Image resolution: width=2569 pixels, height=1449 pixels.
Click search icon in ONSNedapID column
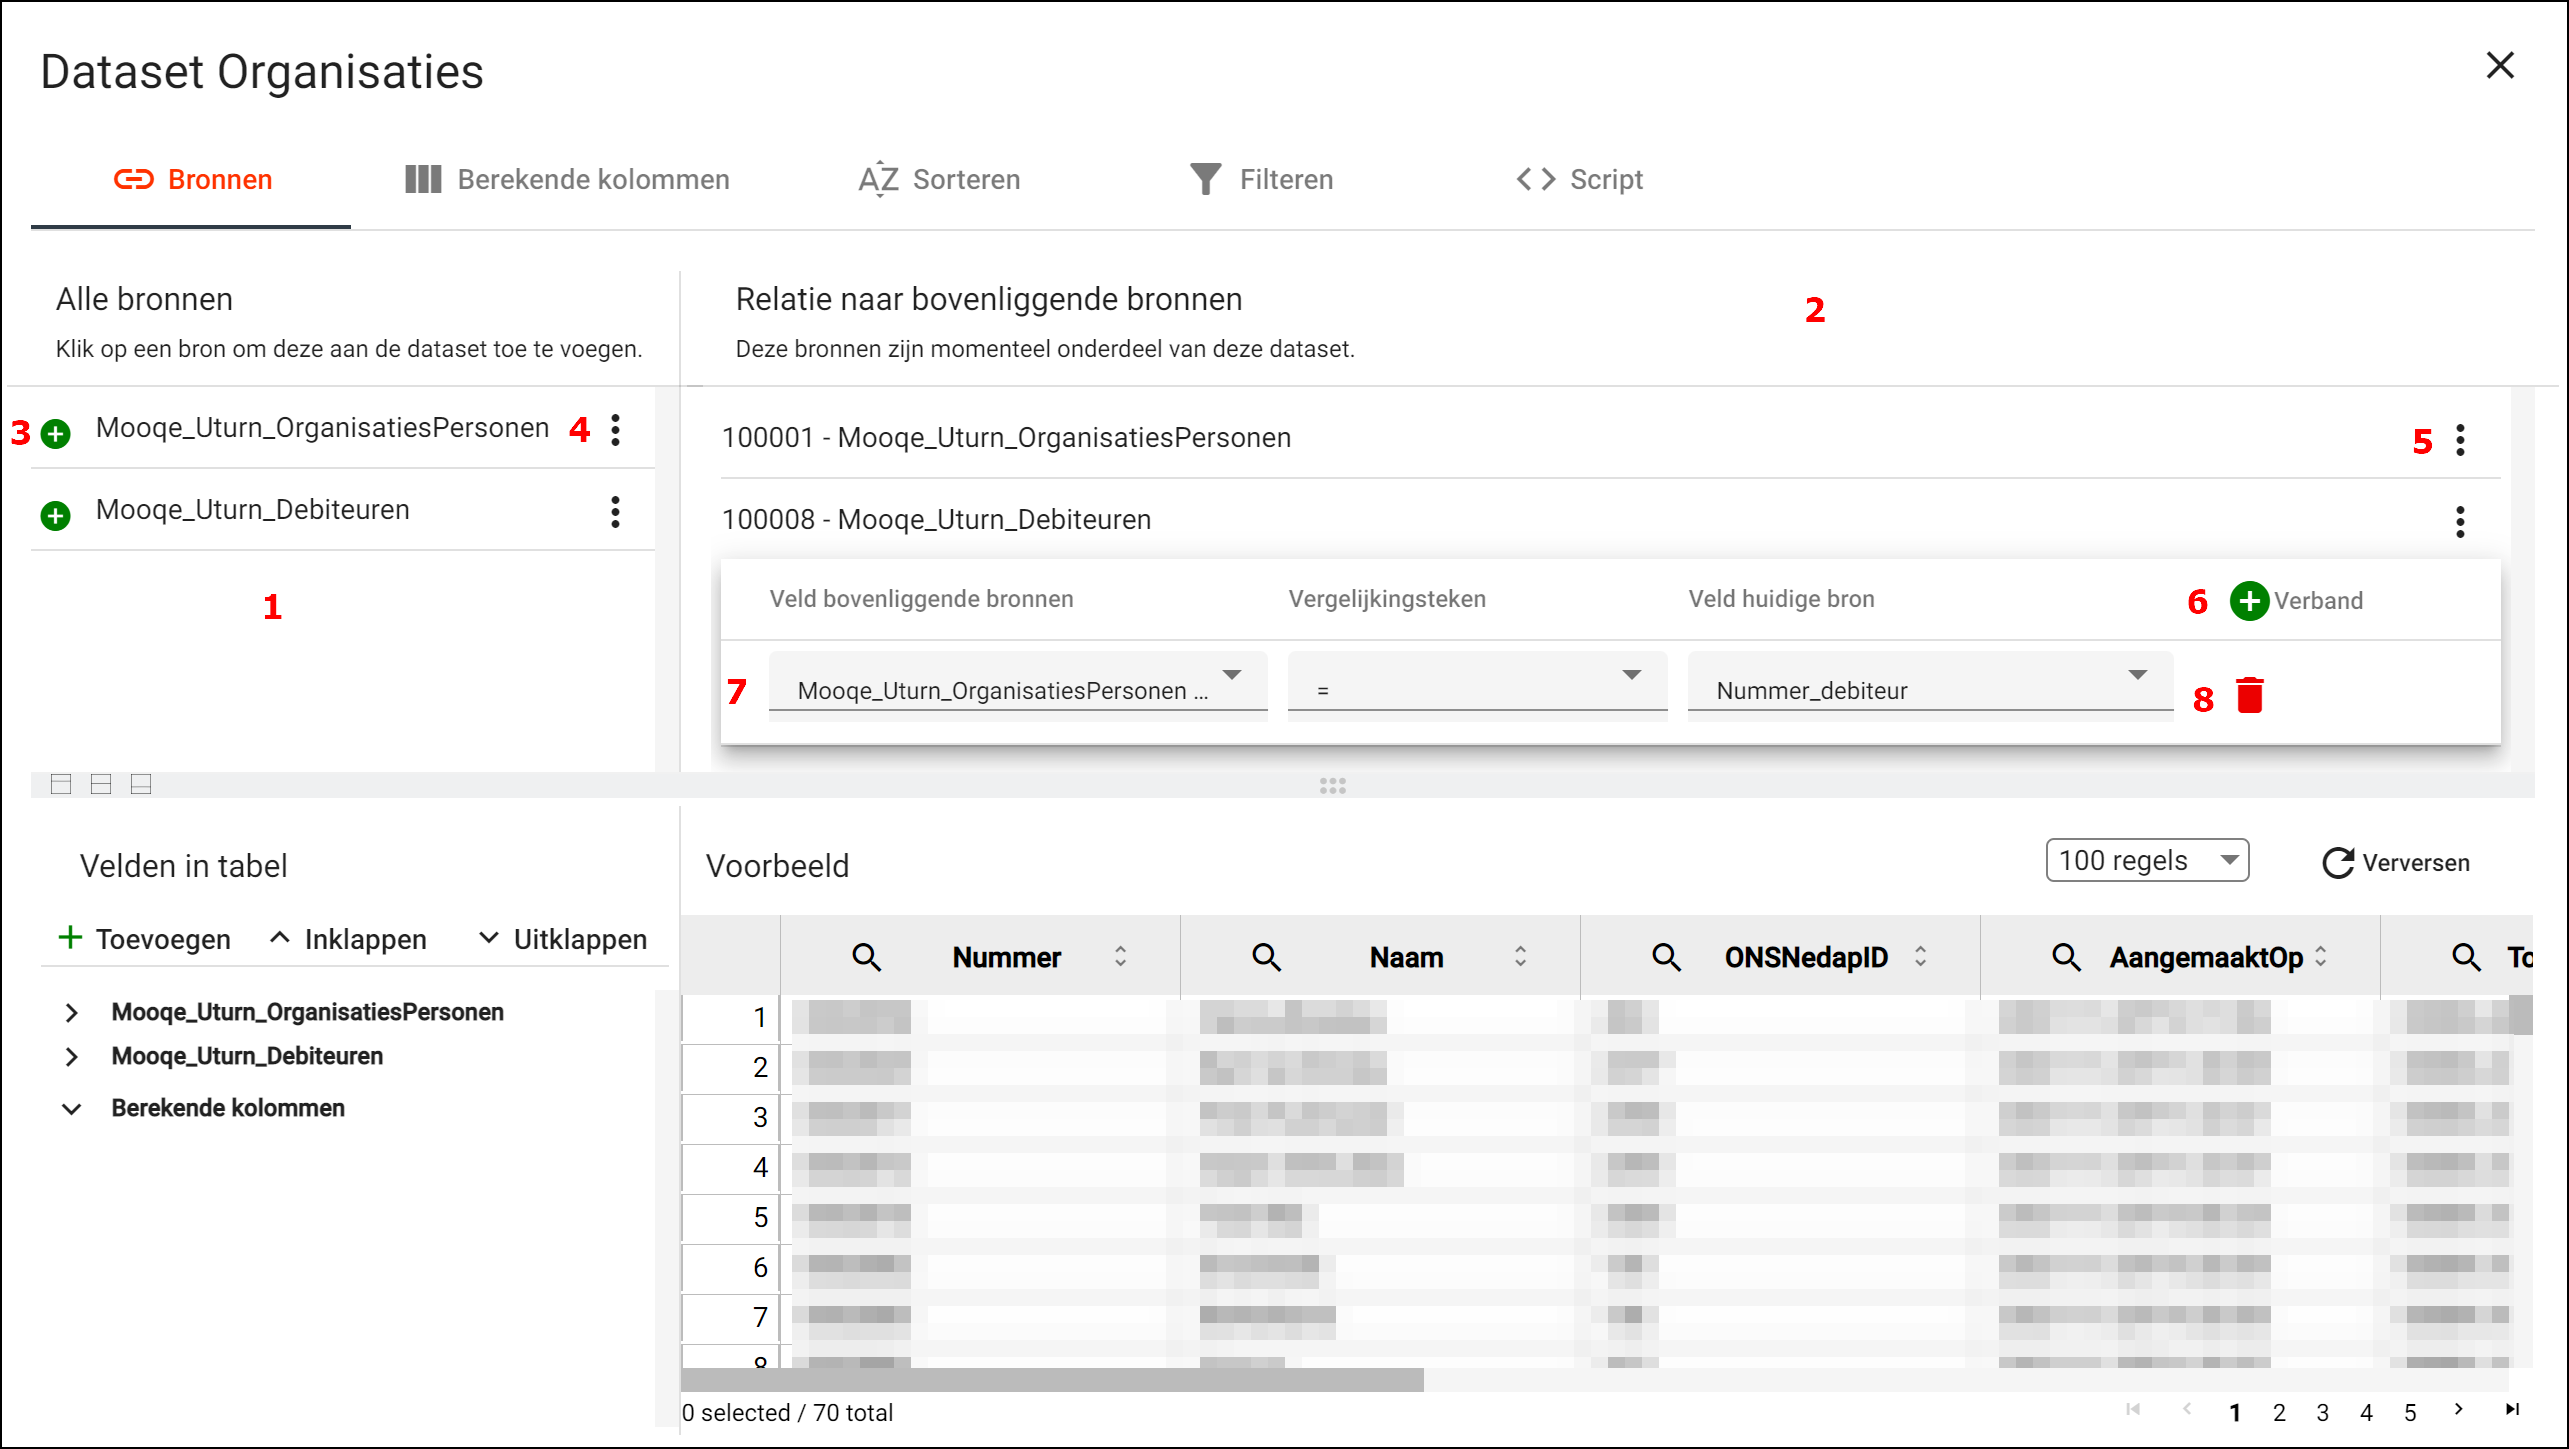click(1666, 957)
